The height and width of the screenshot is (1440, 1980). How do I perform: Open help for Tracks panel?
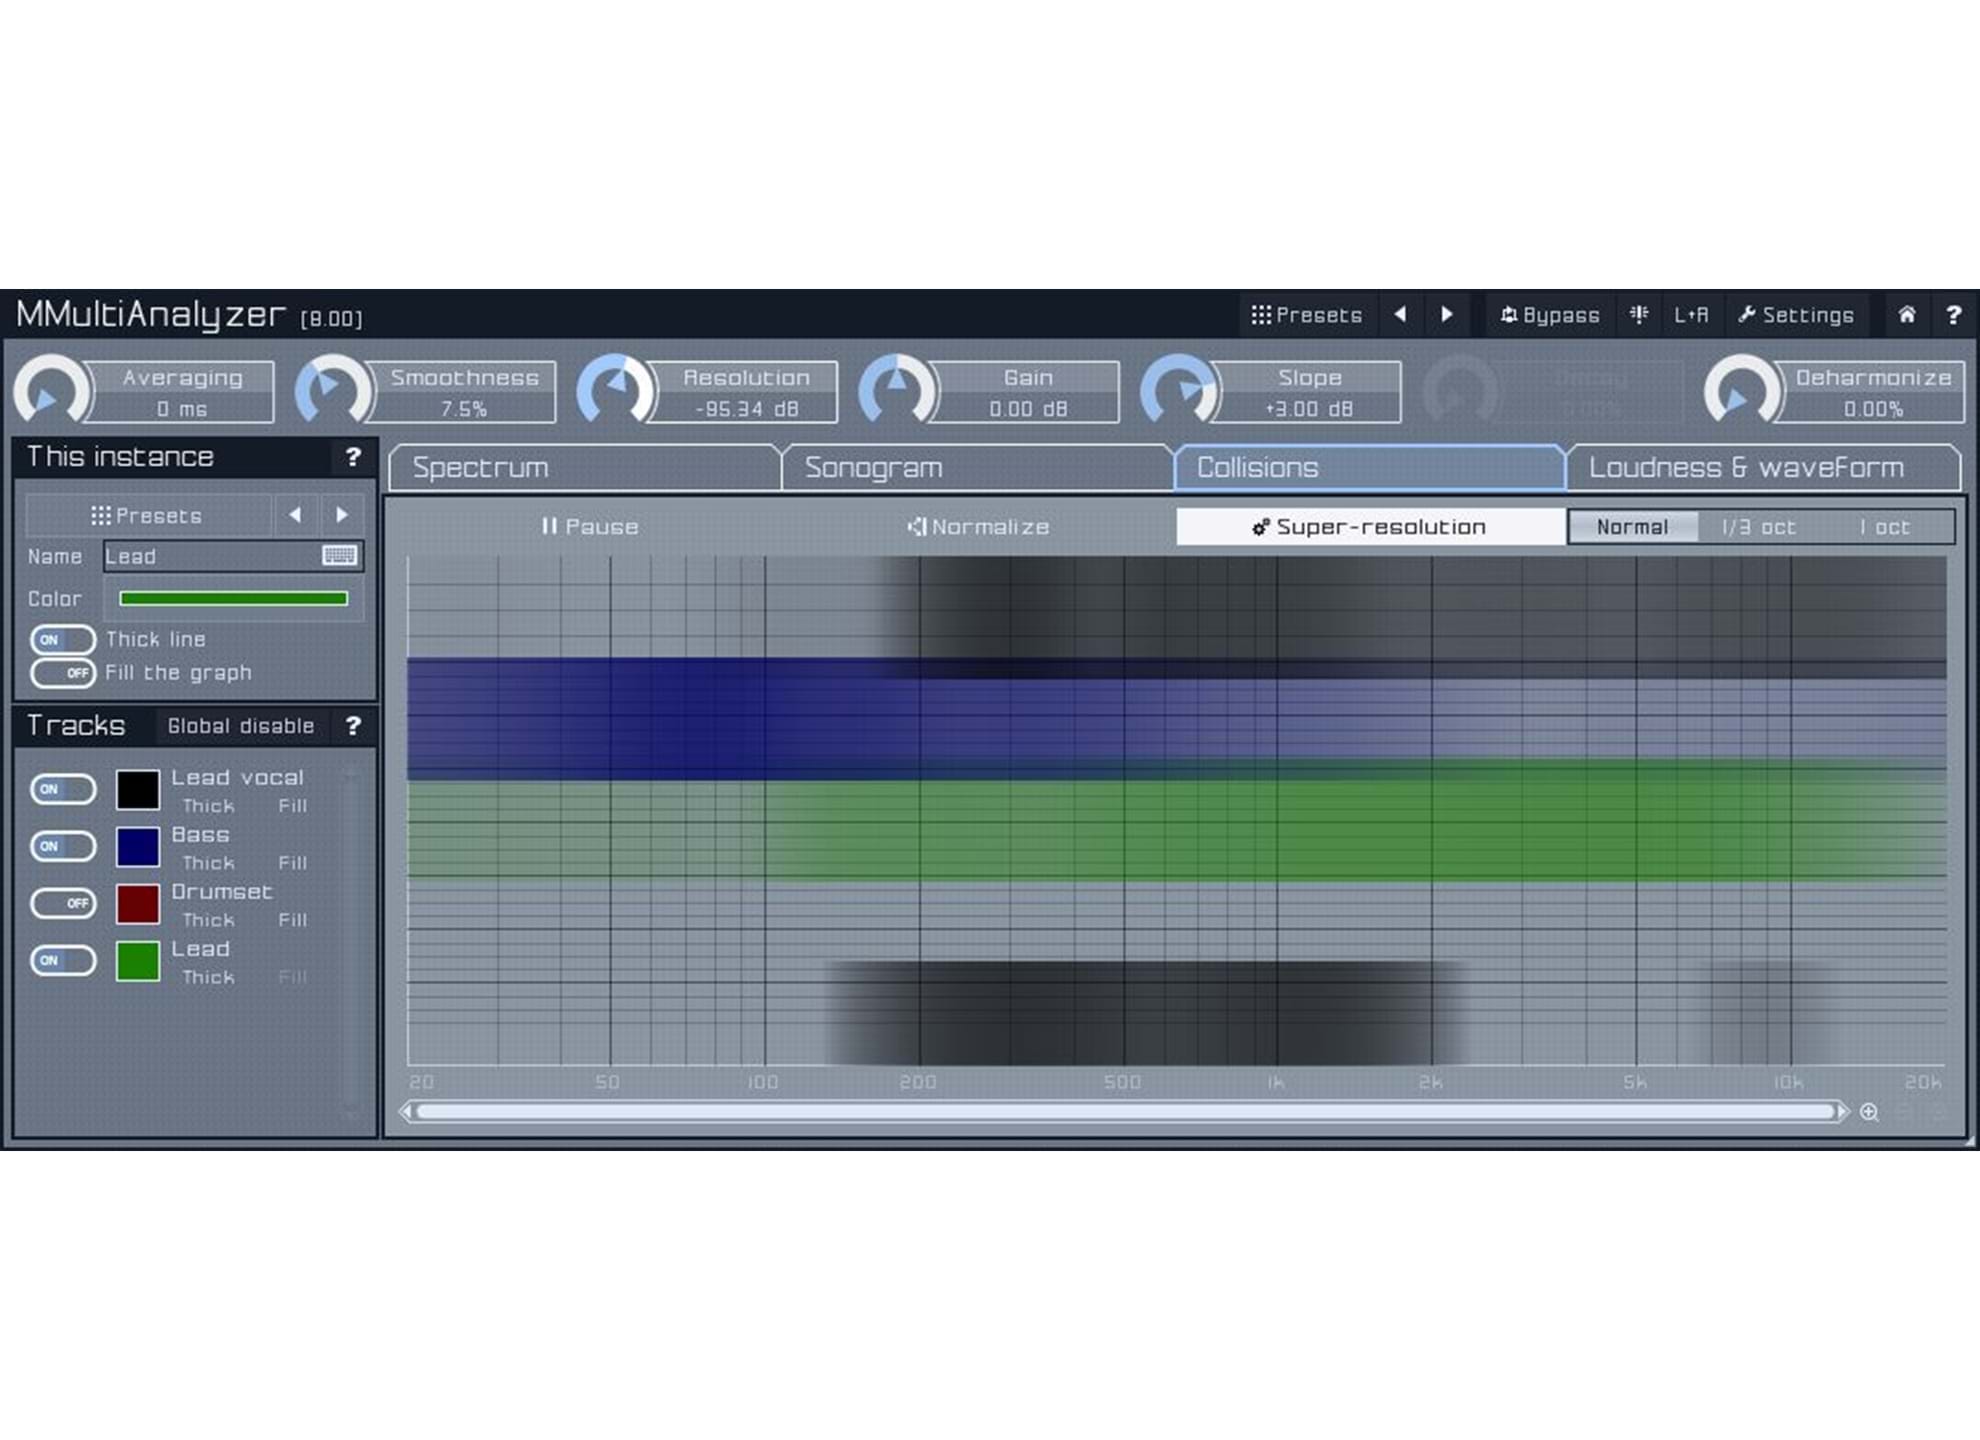[x=353, y=726]
